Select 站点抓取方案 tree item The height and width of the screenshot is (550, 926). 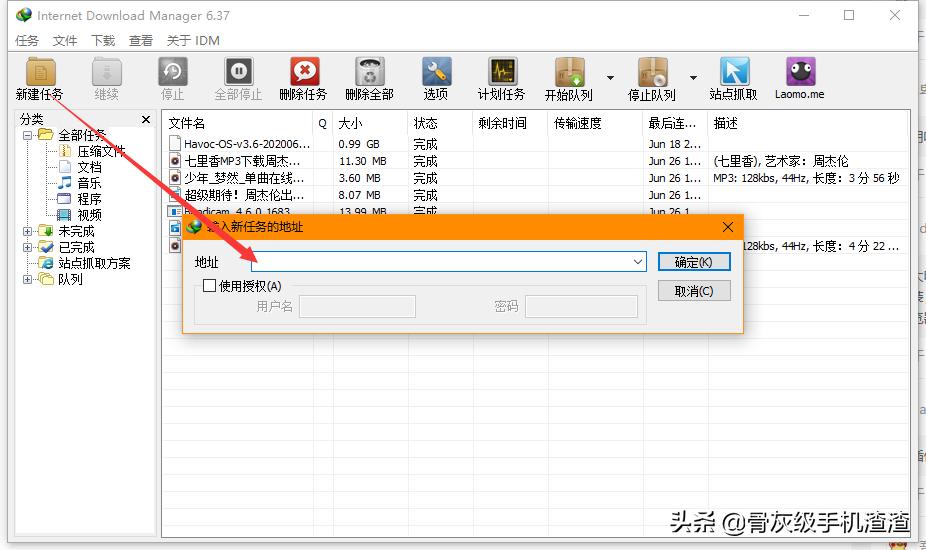(94, 263)
